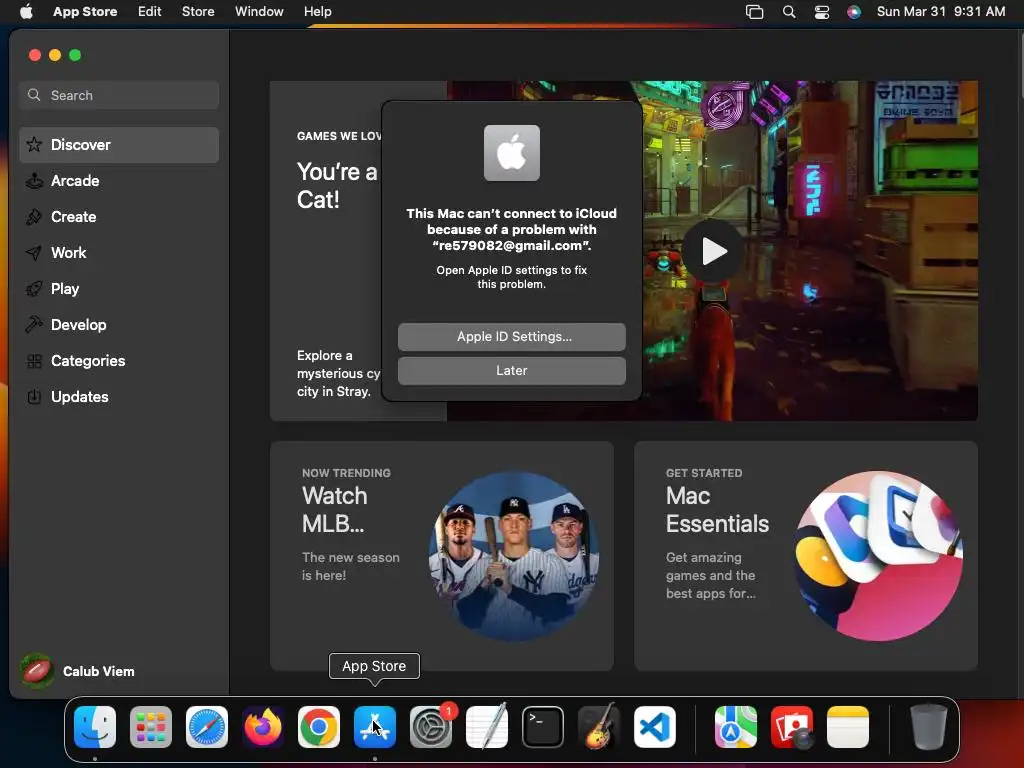Image resolution: width=1024 pixels, height=768 pixels.
Task: Open the Apple menu
Action: coord(26,11)
